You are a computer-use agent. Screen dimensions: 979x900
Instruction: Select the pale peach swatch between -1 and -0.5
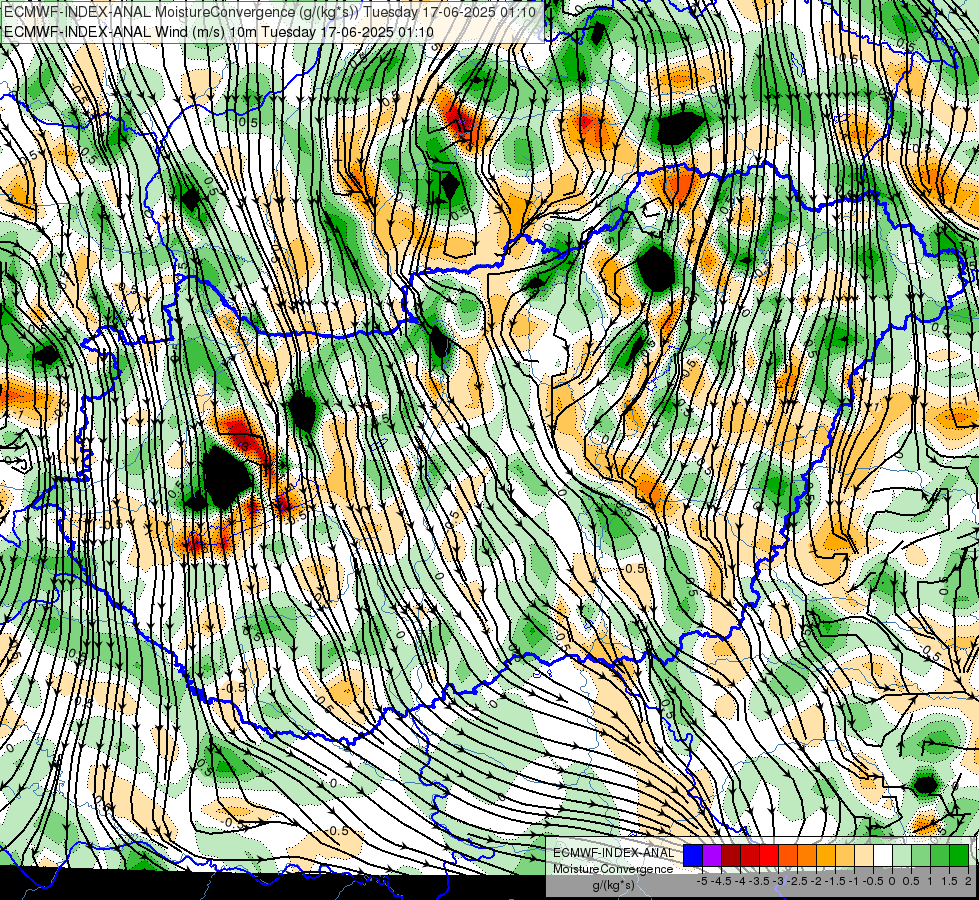864,856
